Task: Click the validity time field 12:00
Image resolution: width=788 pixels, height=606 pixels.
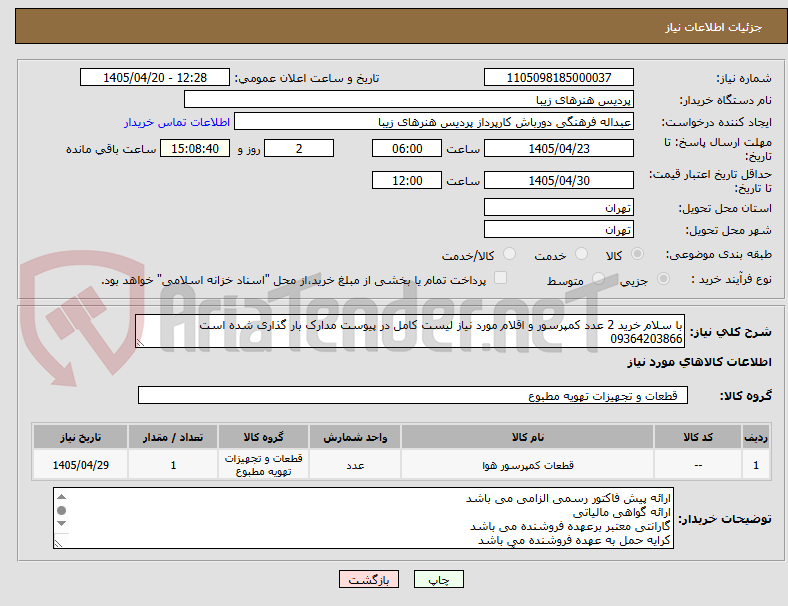Action: click(407, 180)
